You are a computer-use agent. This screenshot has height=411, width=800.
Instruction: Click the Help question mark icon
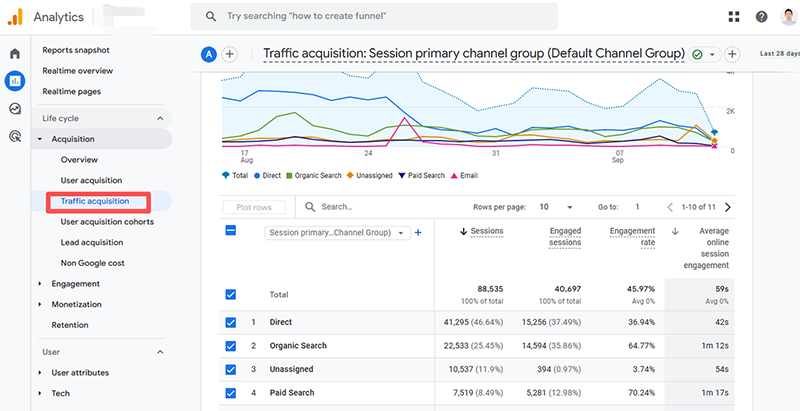coord(762,17)
